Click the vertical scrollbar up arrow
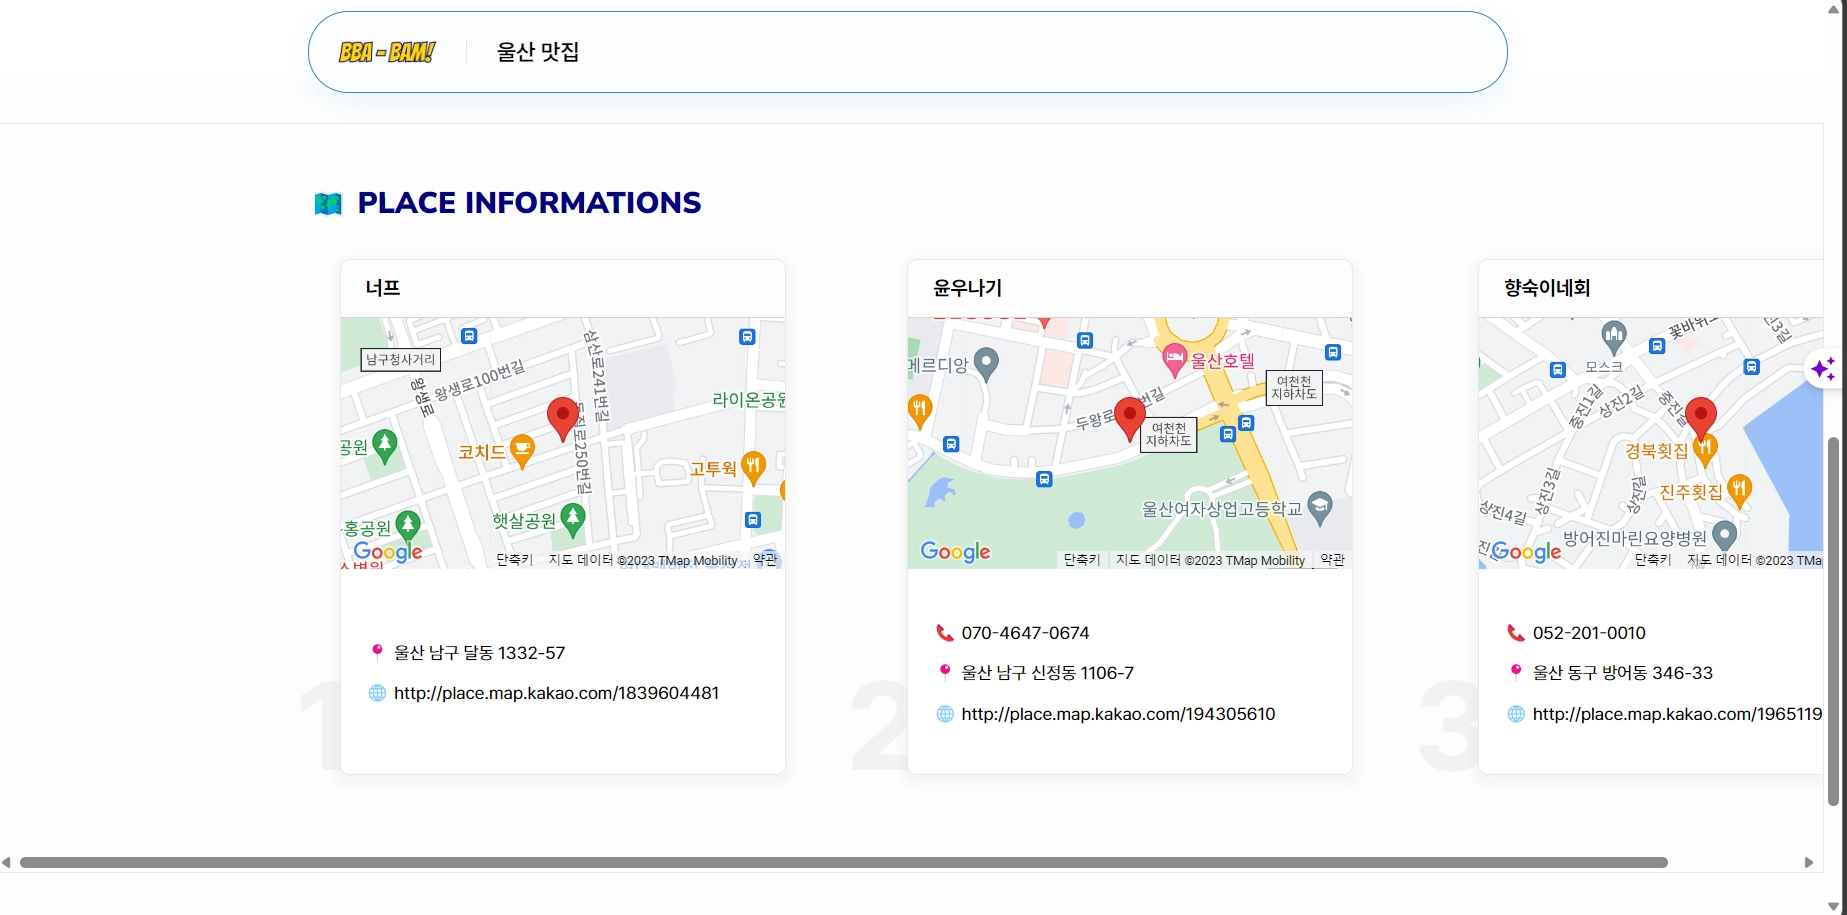This screenshot has width=1847, height=915. click(1833, 8)
